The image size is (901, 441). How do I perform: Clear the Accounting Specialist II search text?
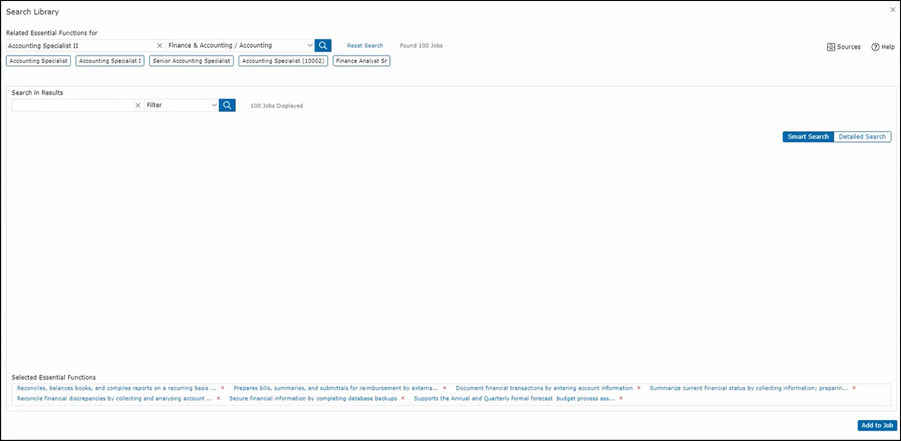(159, 45)
